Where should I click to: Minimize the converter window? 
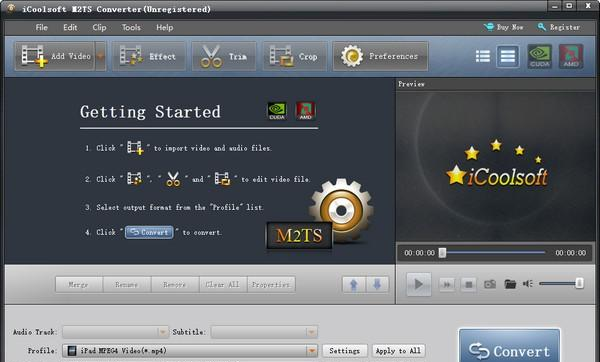tap(555, 6)
